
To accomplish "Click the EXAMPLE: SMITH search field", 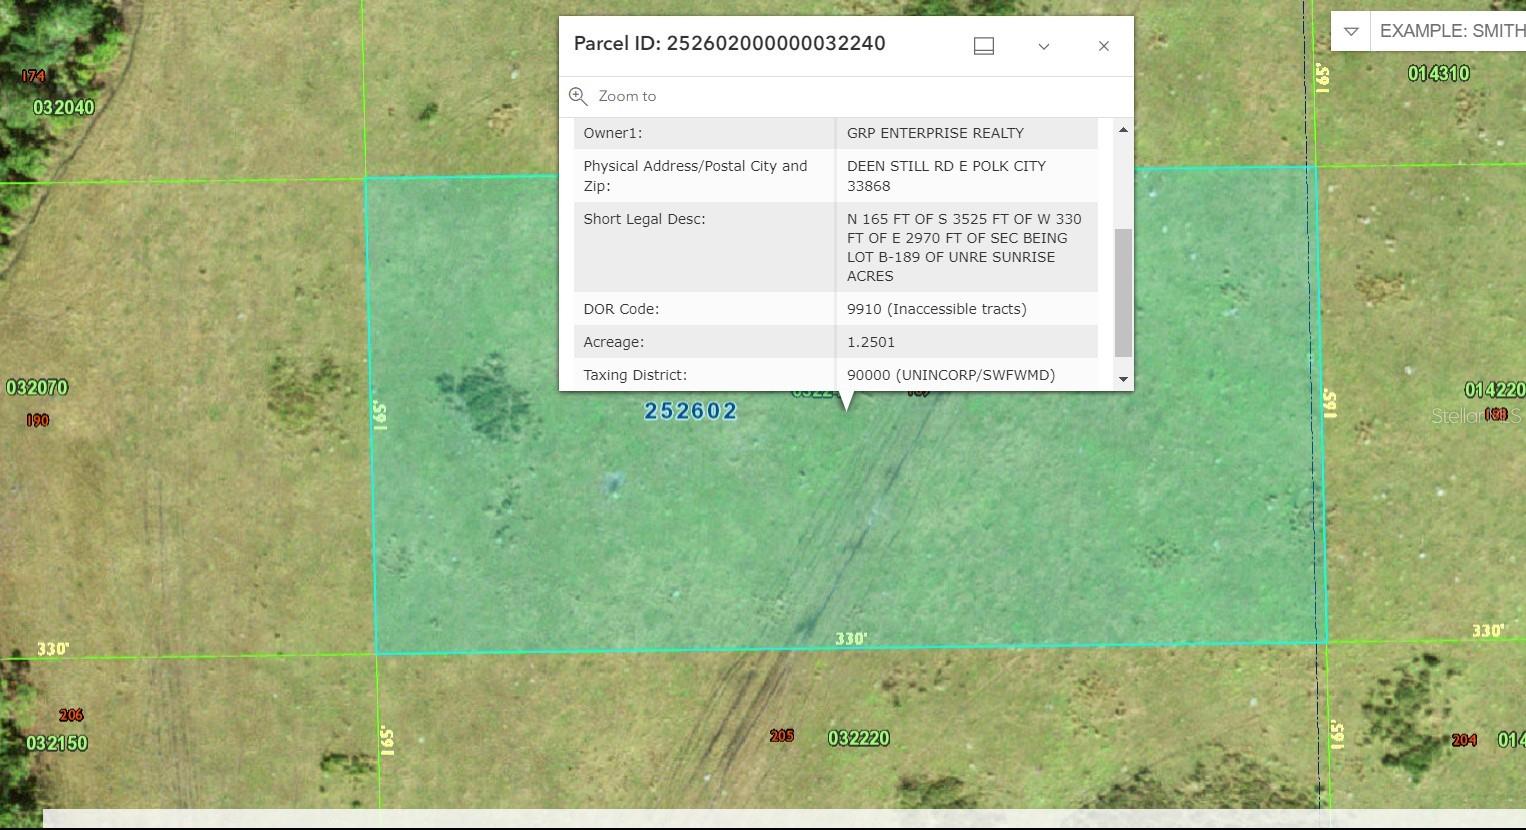I will click(1449, 31).
